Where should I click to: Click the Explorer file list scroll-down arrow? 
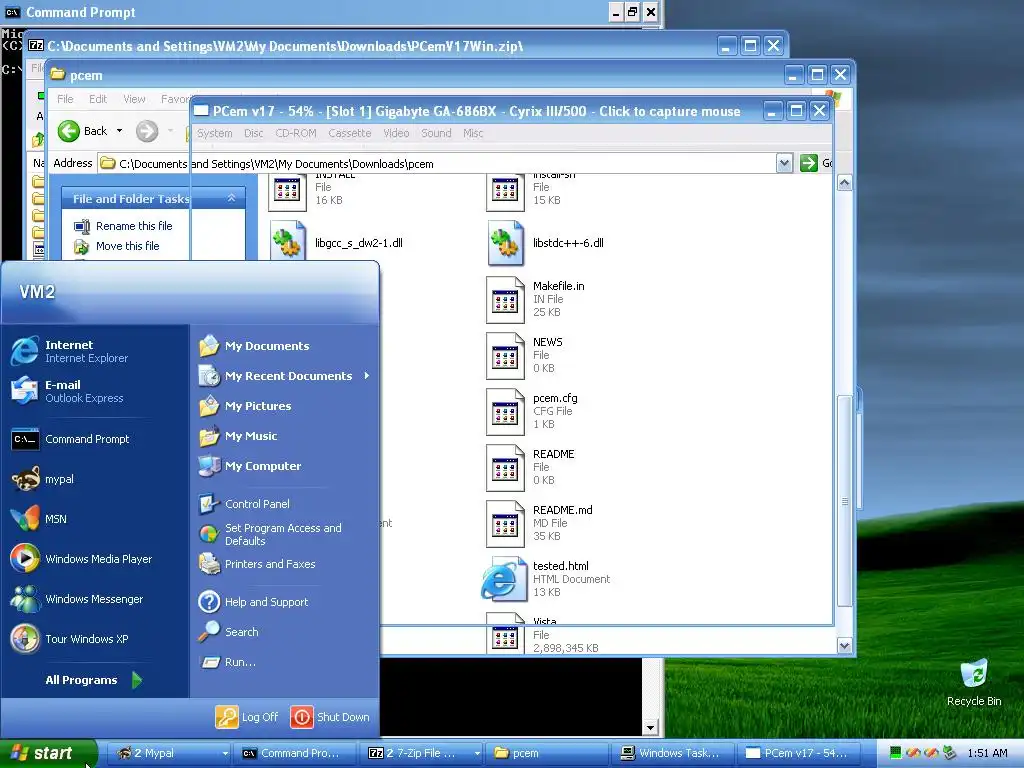pyautogui.click(x=844, y=645)
